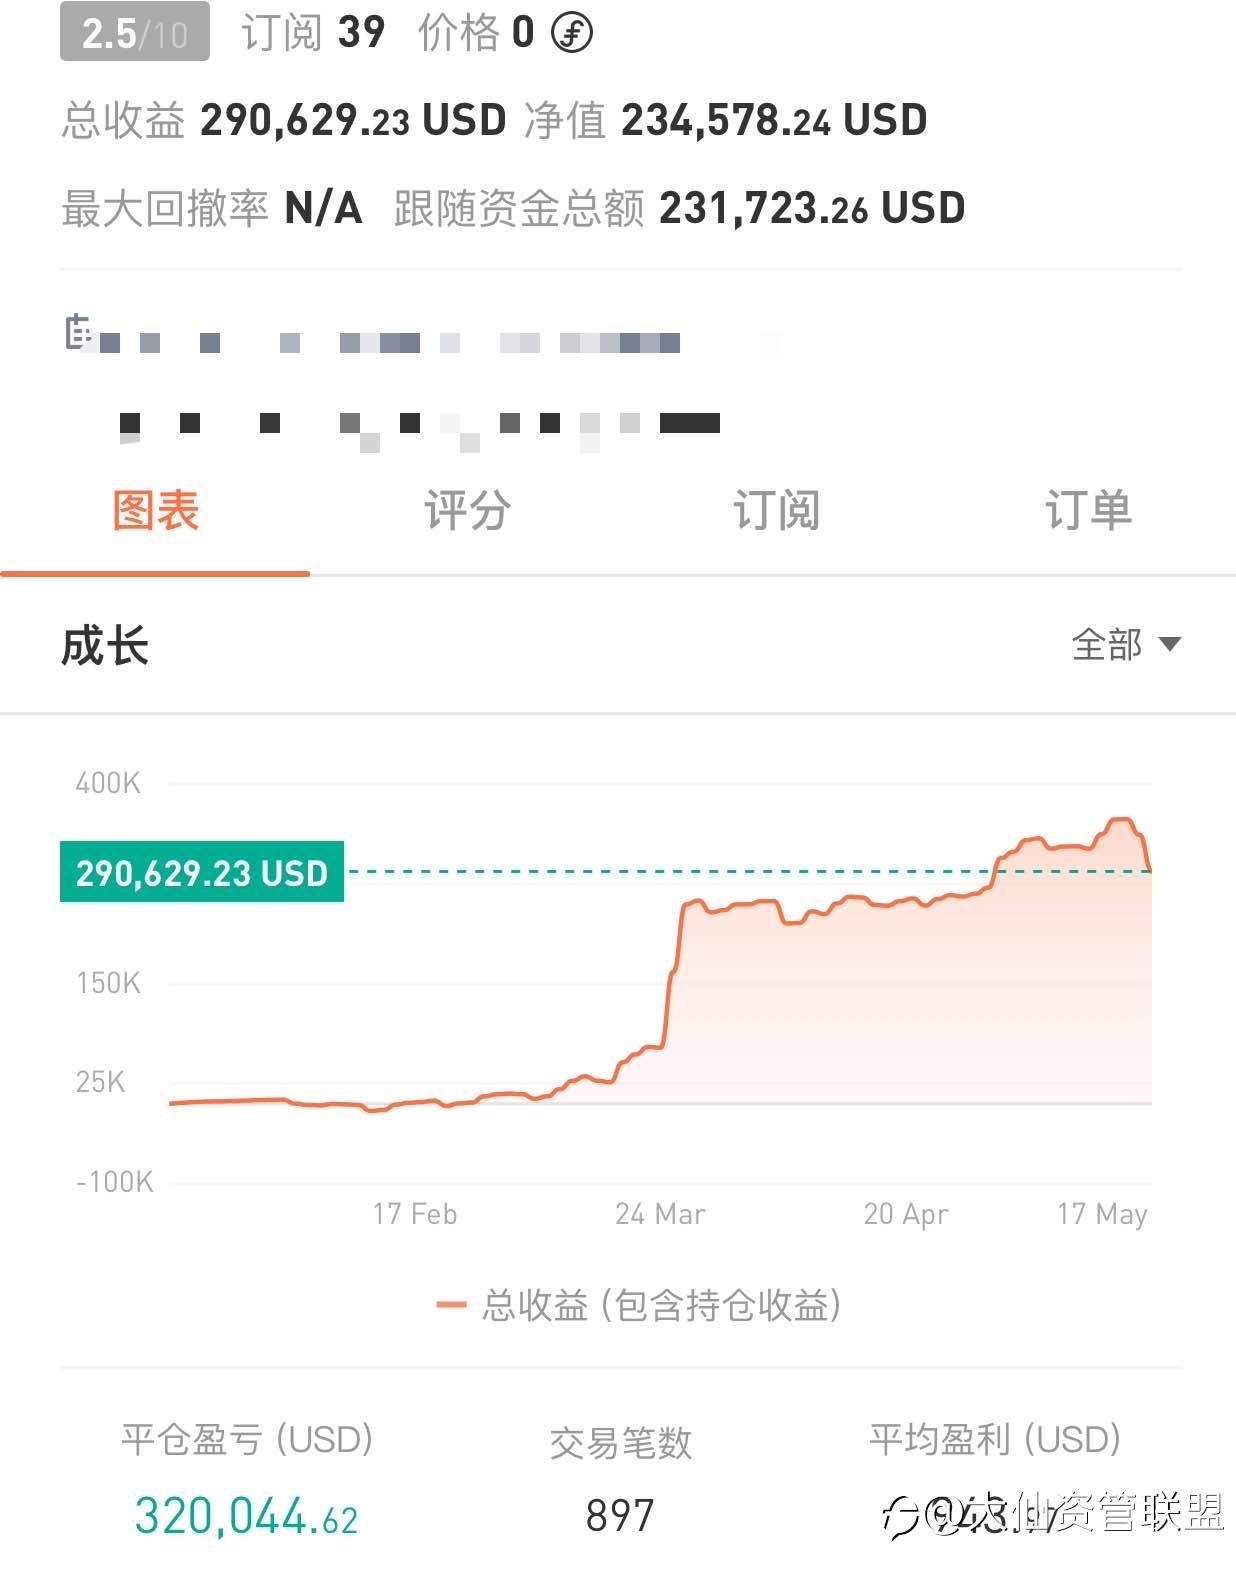Switch to the 评分 tab
Screen dimensions: 1236x1582
467,511
